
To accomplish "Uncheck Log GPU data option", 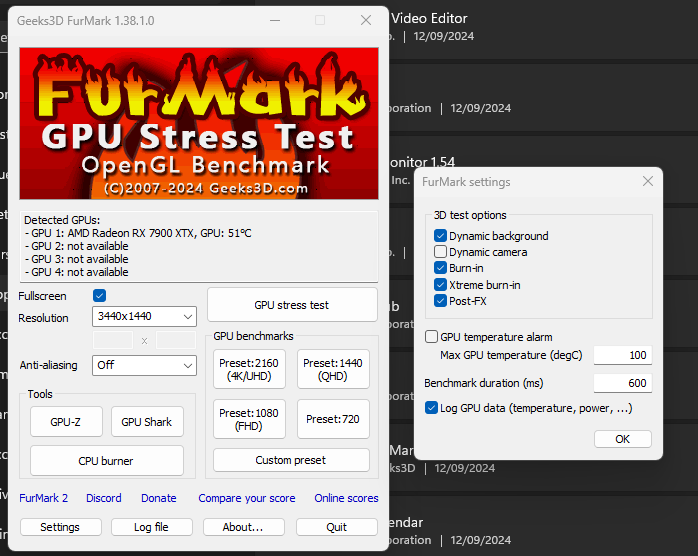I will pyautogui.click(x=431, y=408).
